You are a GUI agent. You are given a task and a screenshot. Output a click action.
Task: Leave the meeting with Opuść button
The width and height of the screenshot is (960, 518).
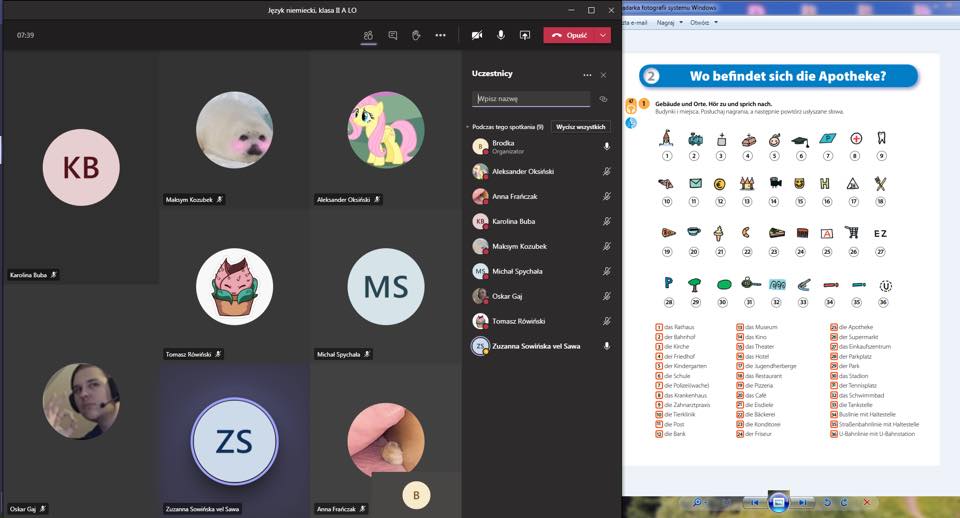(570, 35)
